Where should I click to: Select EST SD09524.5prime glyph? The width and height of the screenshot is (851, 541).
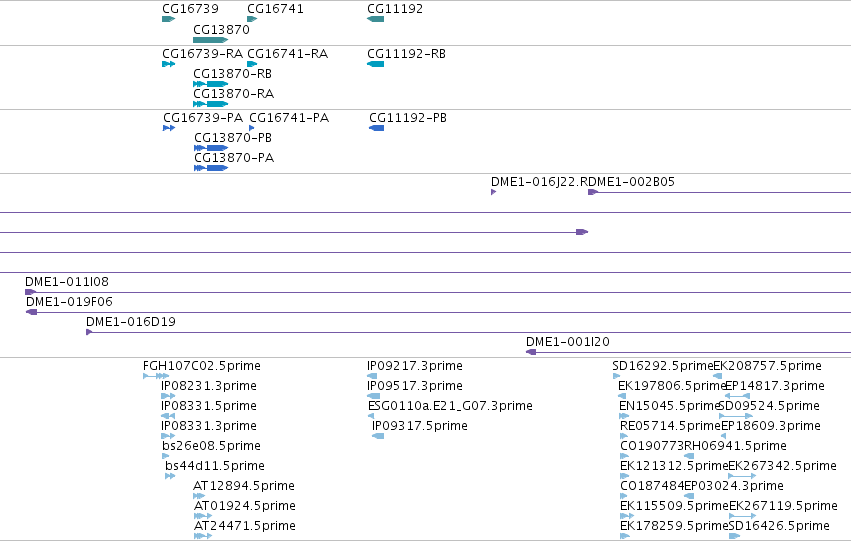(x=735, y=416)
